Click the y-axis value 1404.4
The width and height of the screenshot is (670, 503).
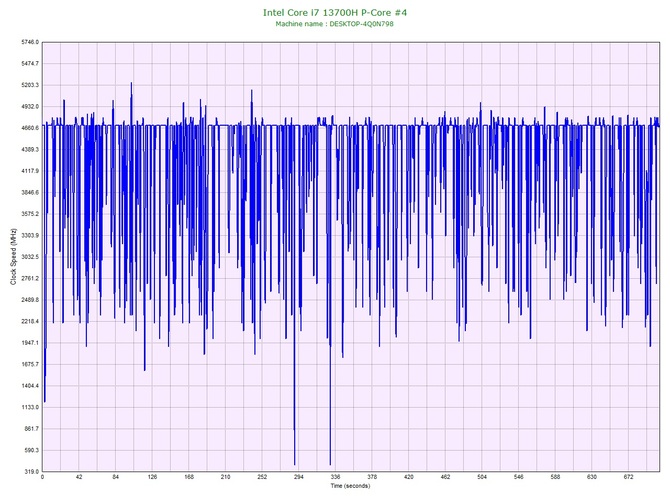tap(29, 386)
